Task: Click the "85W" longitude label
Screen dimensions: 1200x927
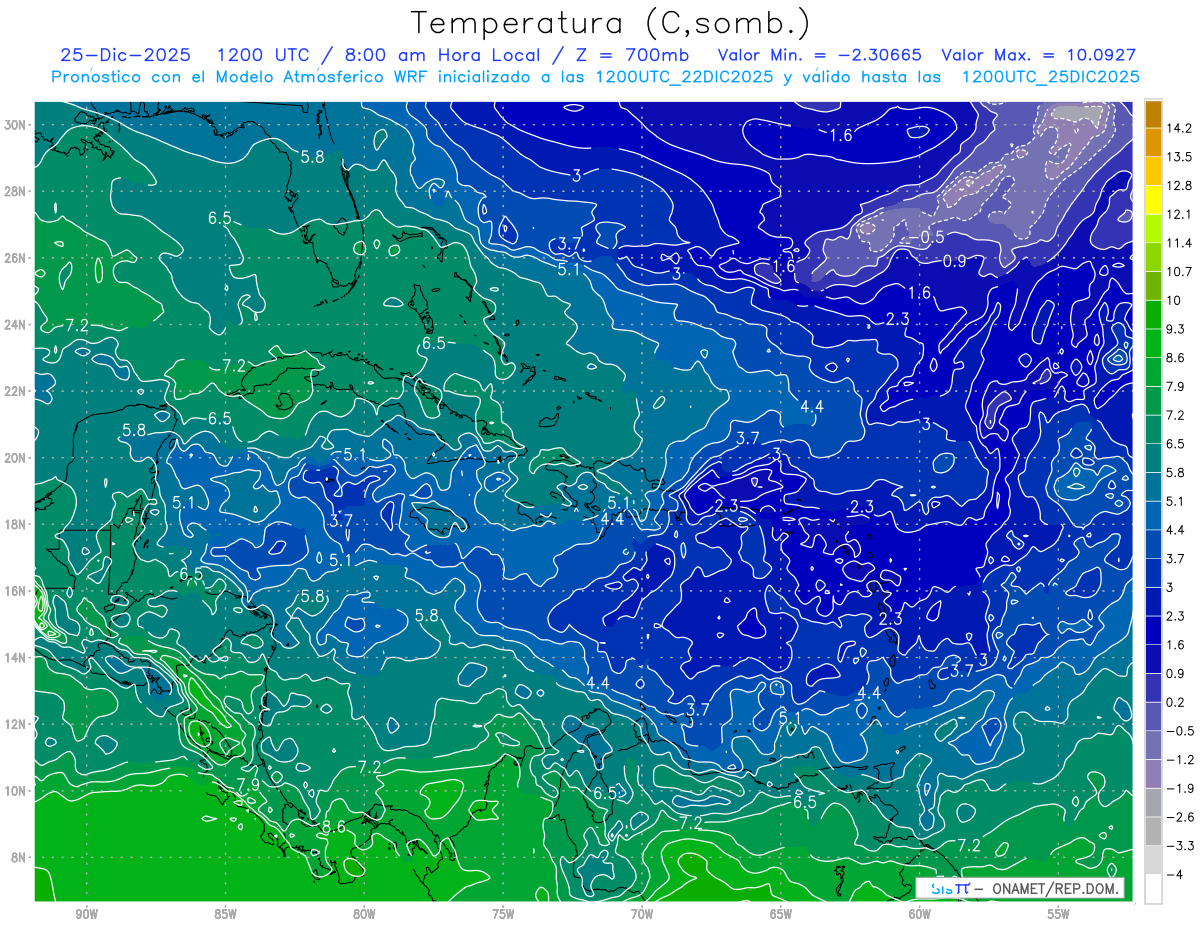Action: pos(226,915)
